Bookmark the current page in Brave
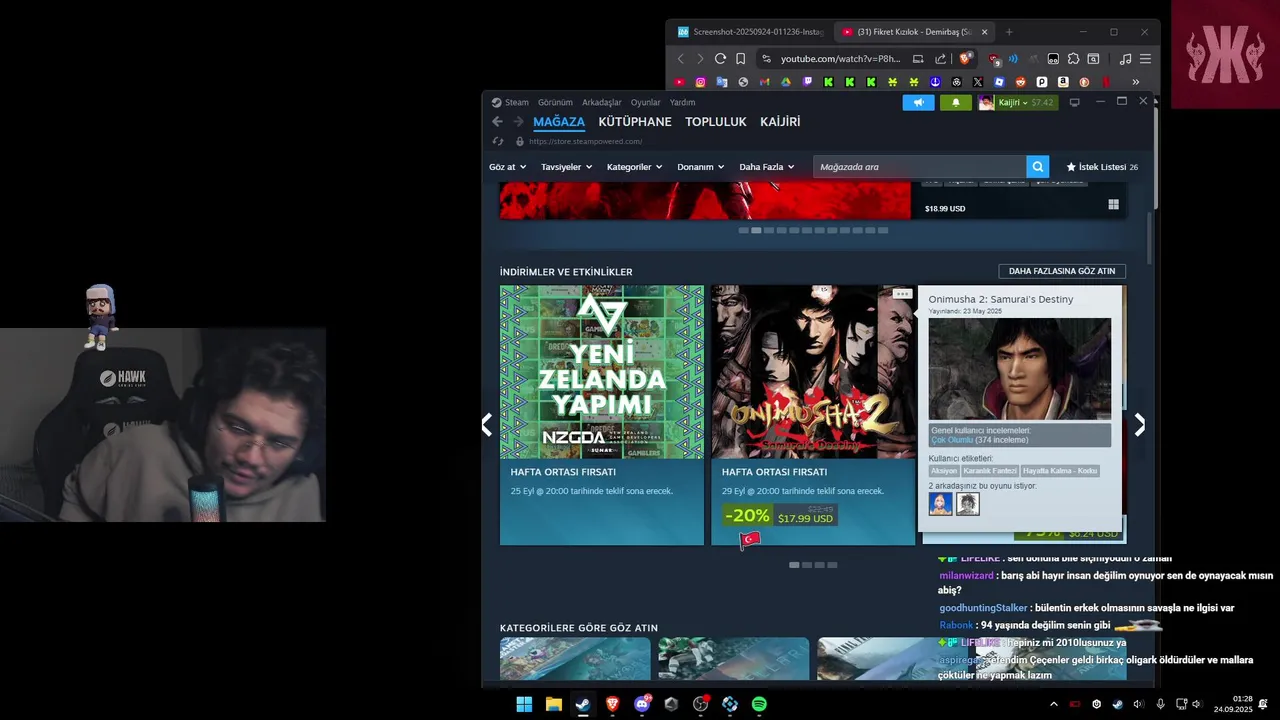 click(x=741, y=59)
